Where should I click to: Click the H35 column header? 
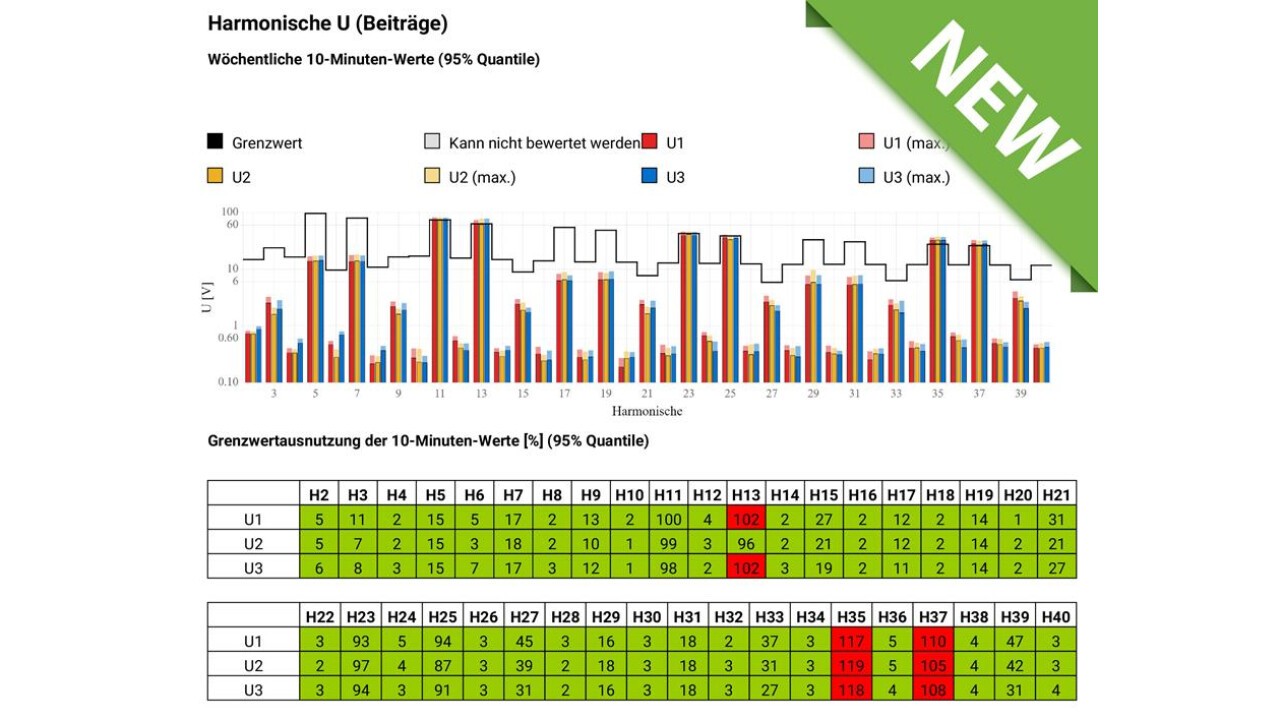[x=852, y=617]
